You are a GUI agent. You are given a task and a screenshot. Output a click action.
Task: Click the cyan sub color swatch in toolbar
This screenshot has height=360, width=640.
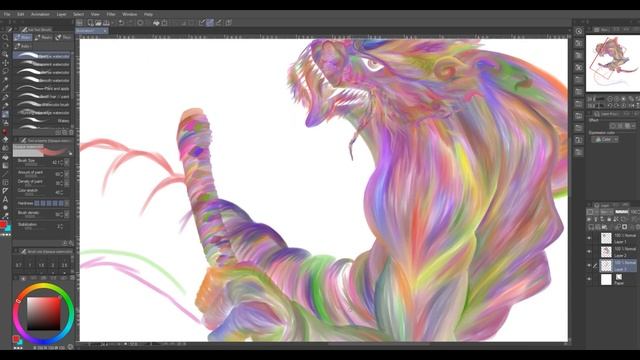click(x=8, y=228)
